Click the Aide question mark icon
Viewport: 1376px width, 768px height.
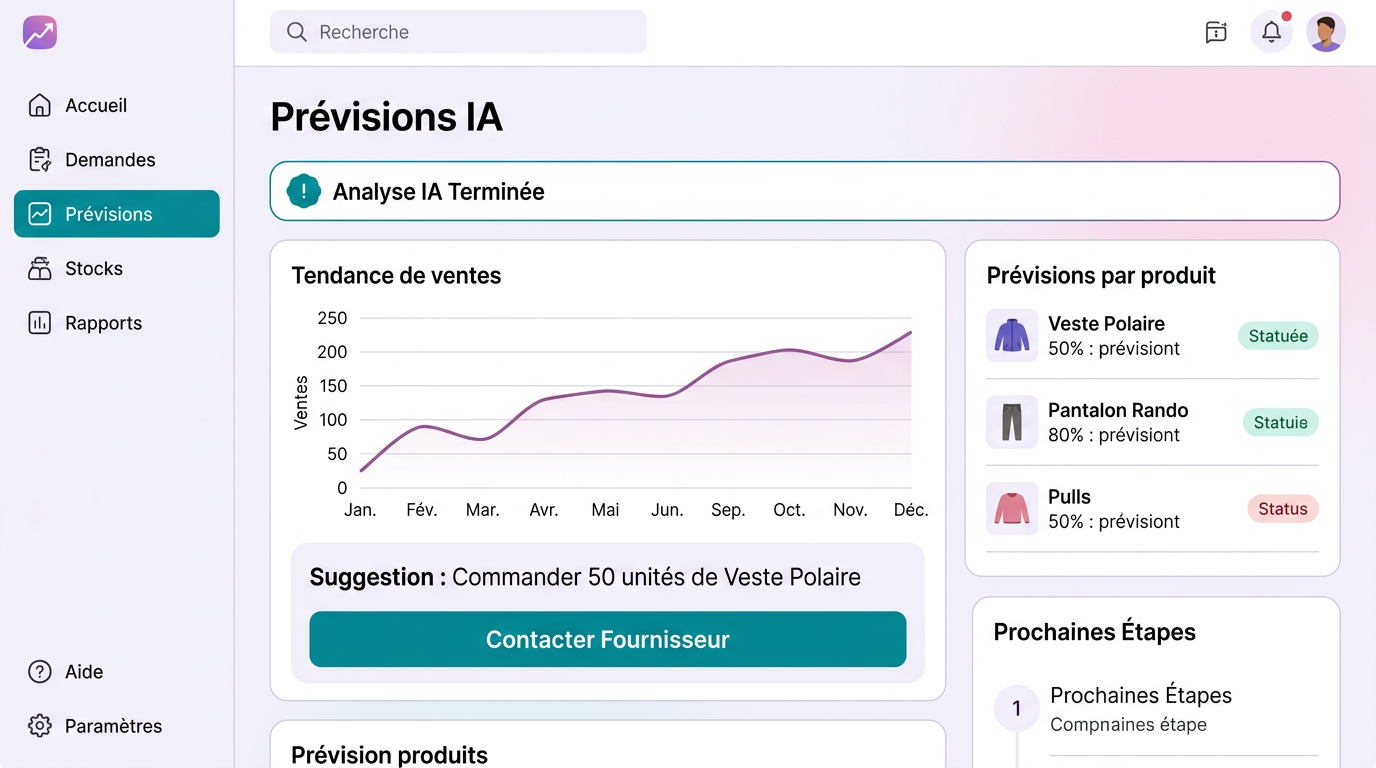(40, 672)
